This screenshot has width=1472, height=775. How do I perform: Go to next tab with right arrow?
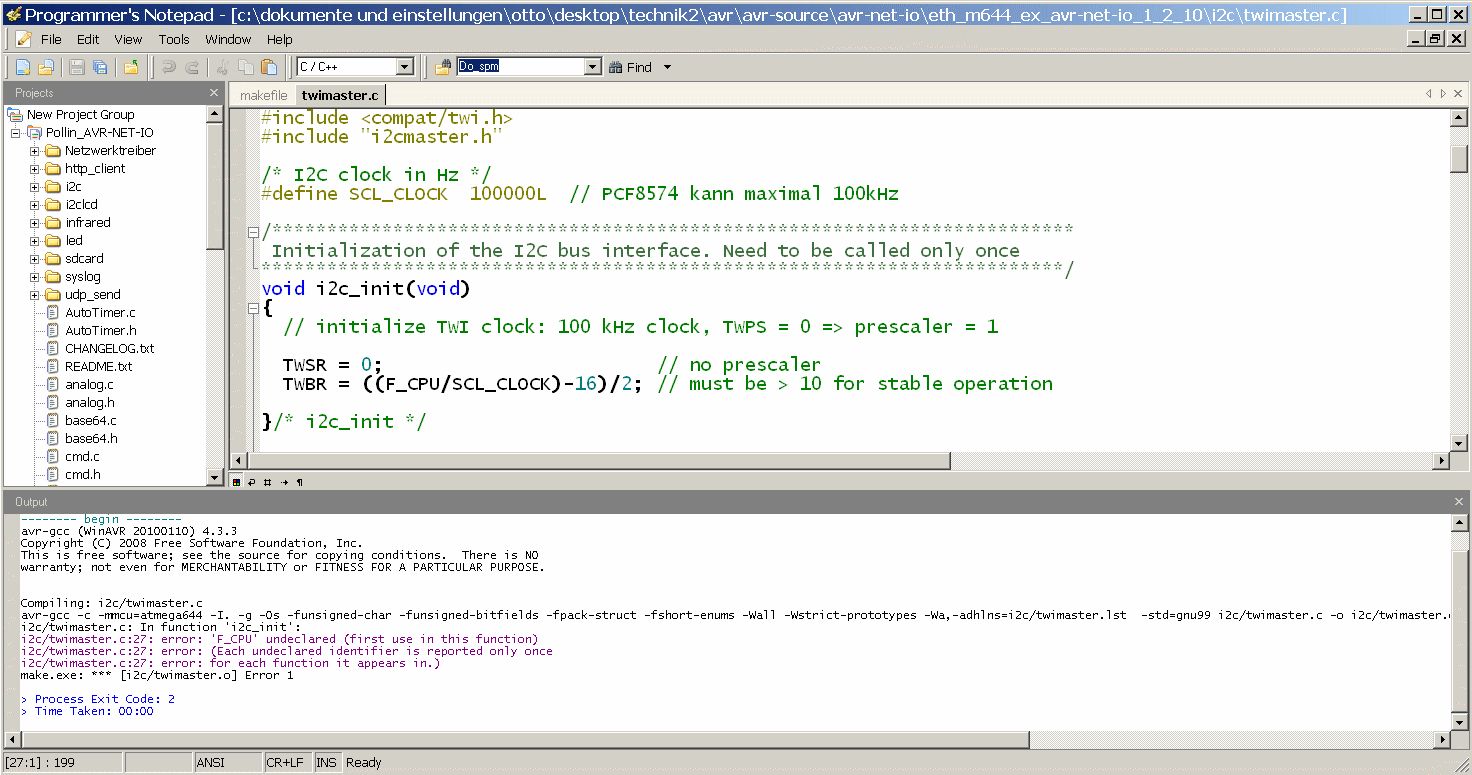(x=1443, y=94)
